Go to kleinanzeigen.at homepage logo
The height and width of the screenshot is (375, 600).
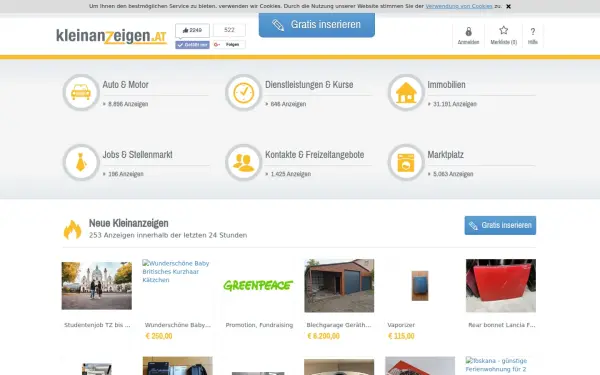pyautogui.click(x=111, y=36)
